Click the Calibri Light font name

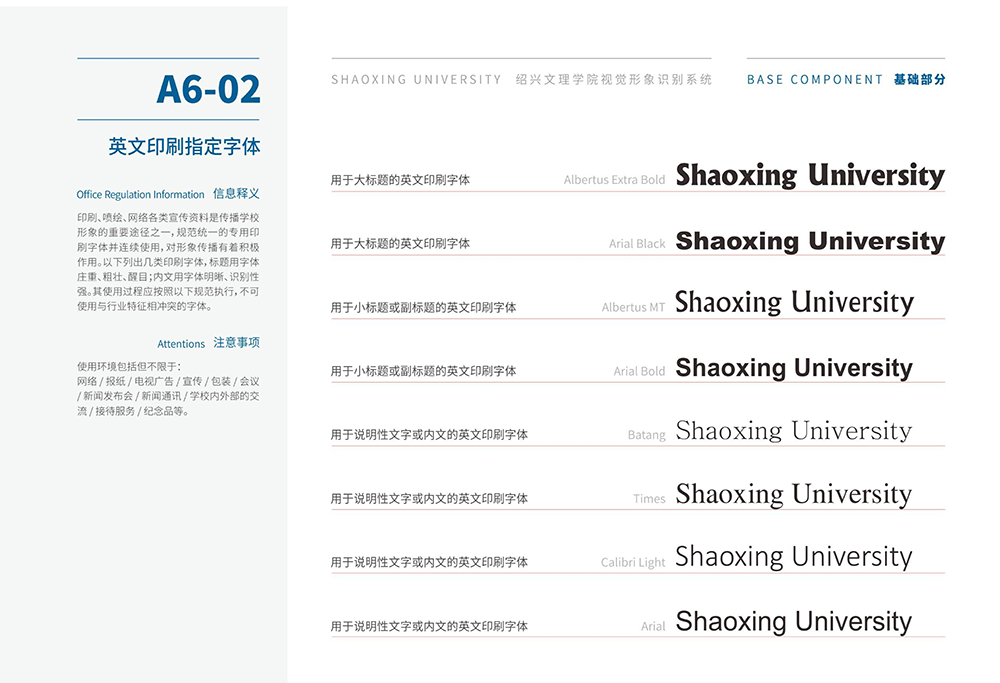point(633,563)
